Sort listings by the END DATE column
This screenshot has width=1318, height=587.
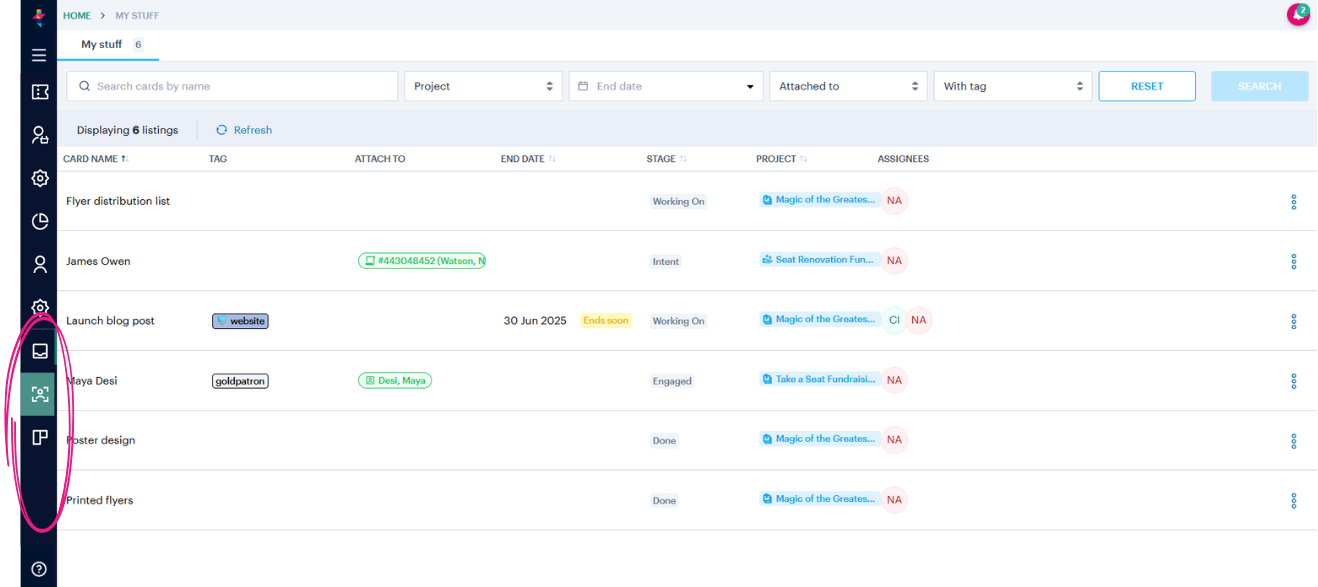(x=527, y=158)
